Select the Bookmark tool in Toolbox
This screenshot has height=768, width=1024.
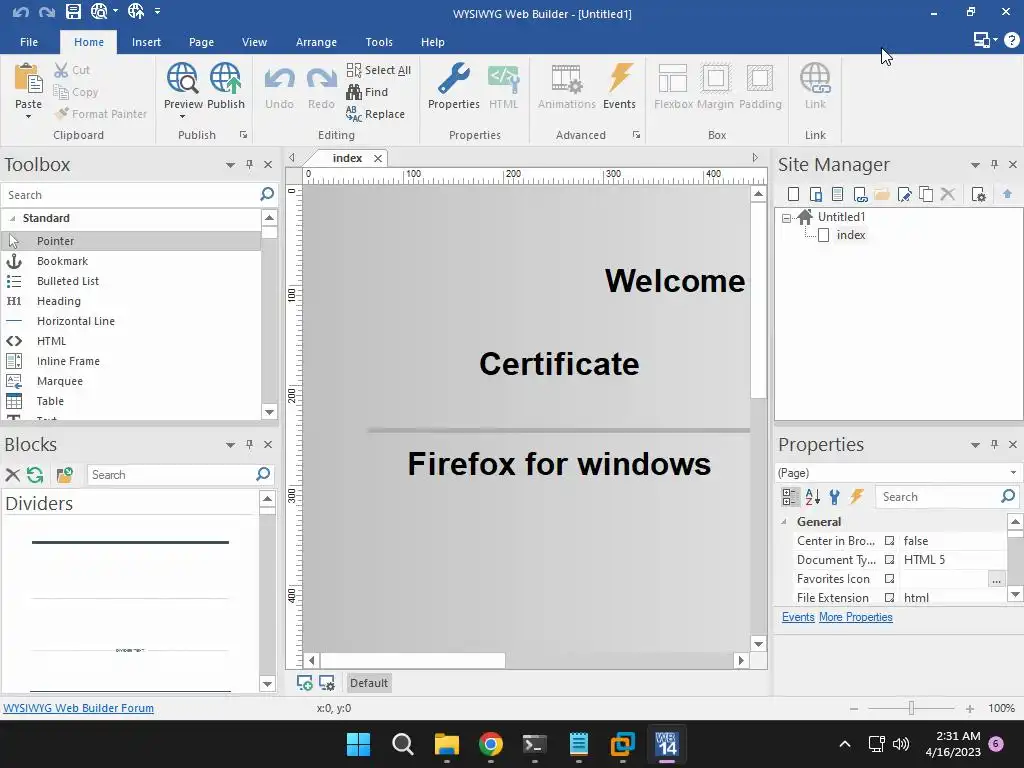131,261
